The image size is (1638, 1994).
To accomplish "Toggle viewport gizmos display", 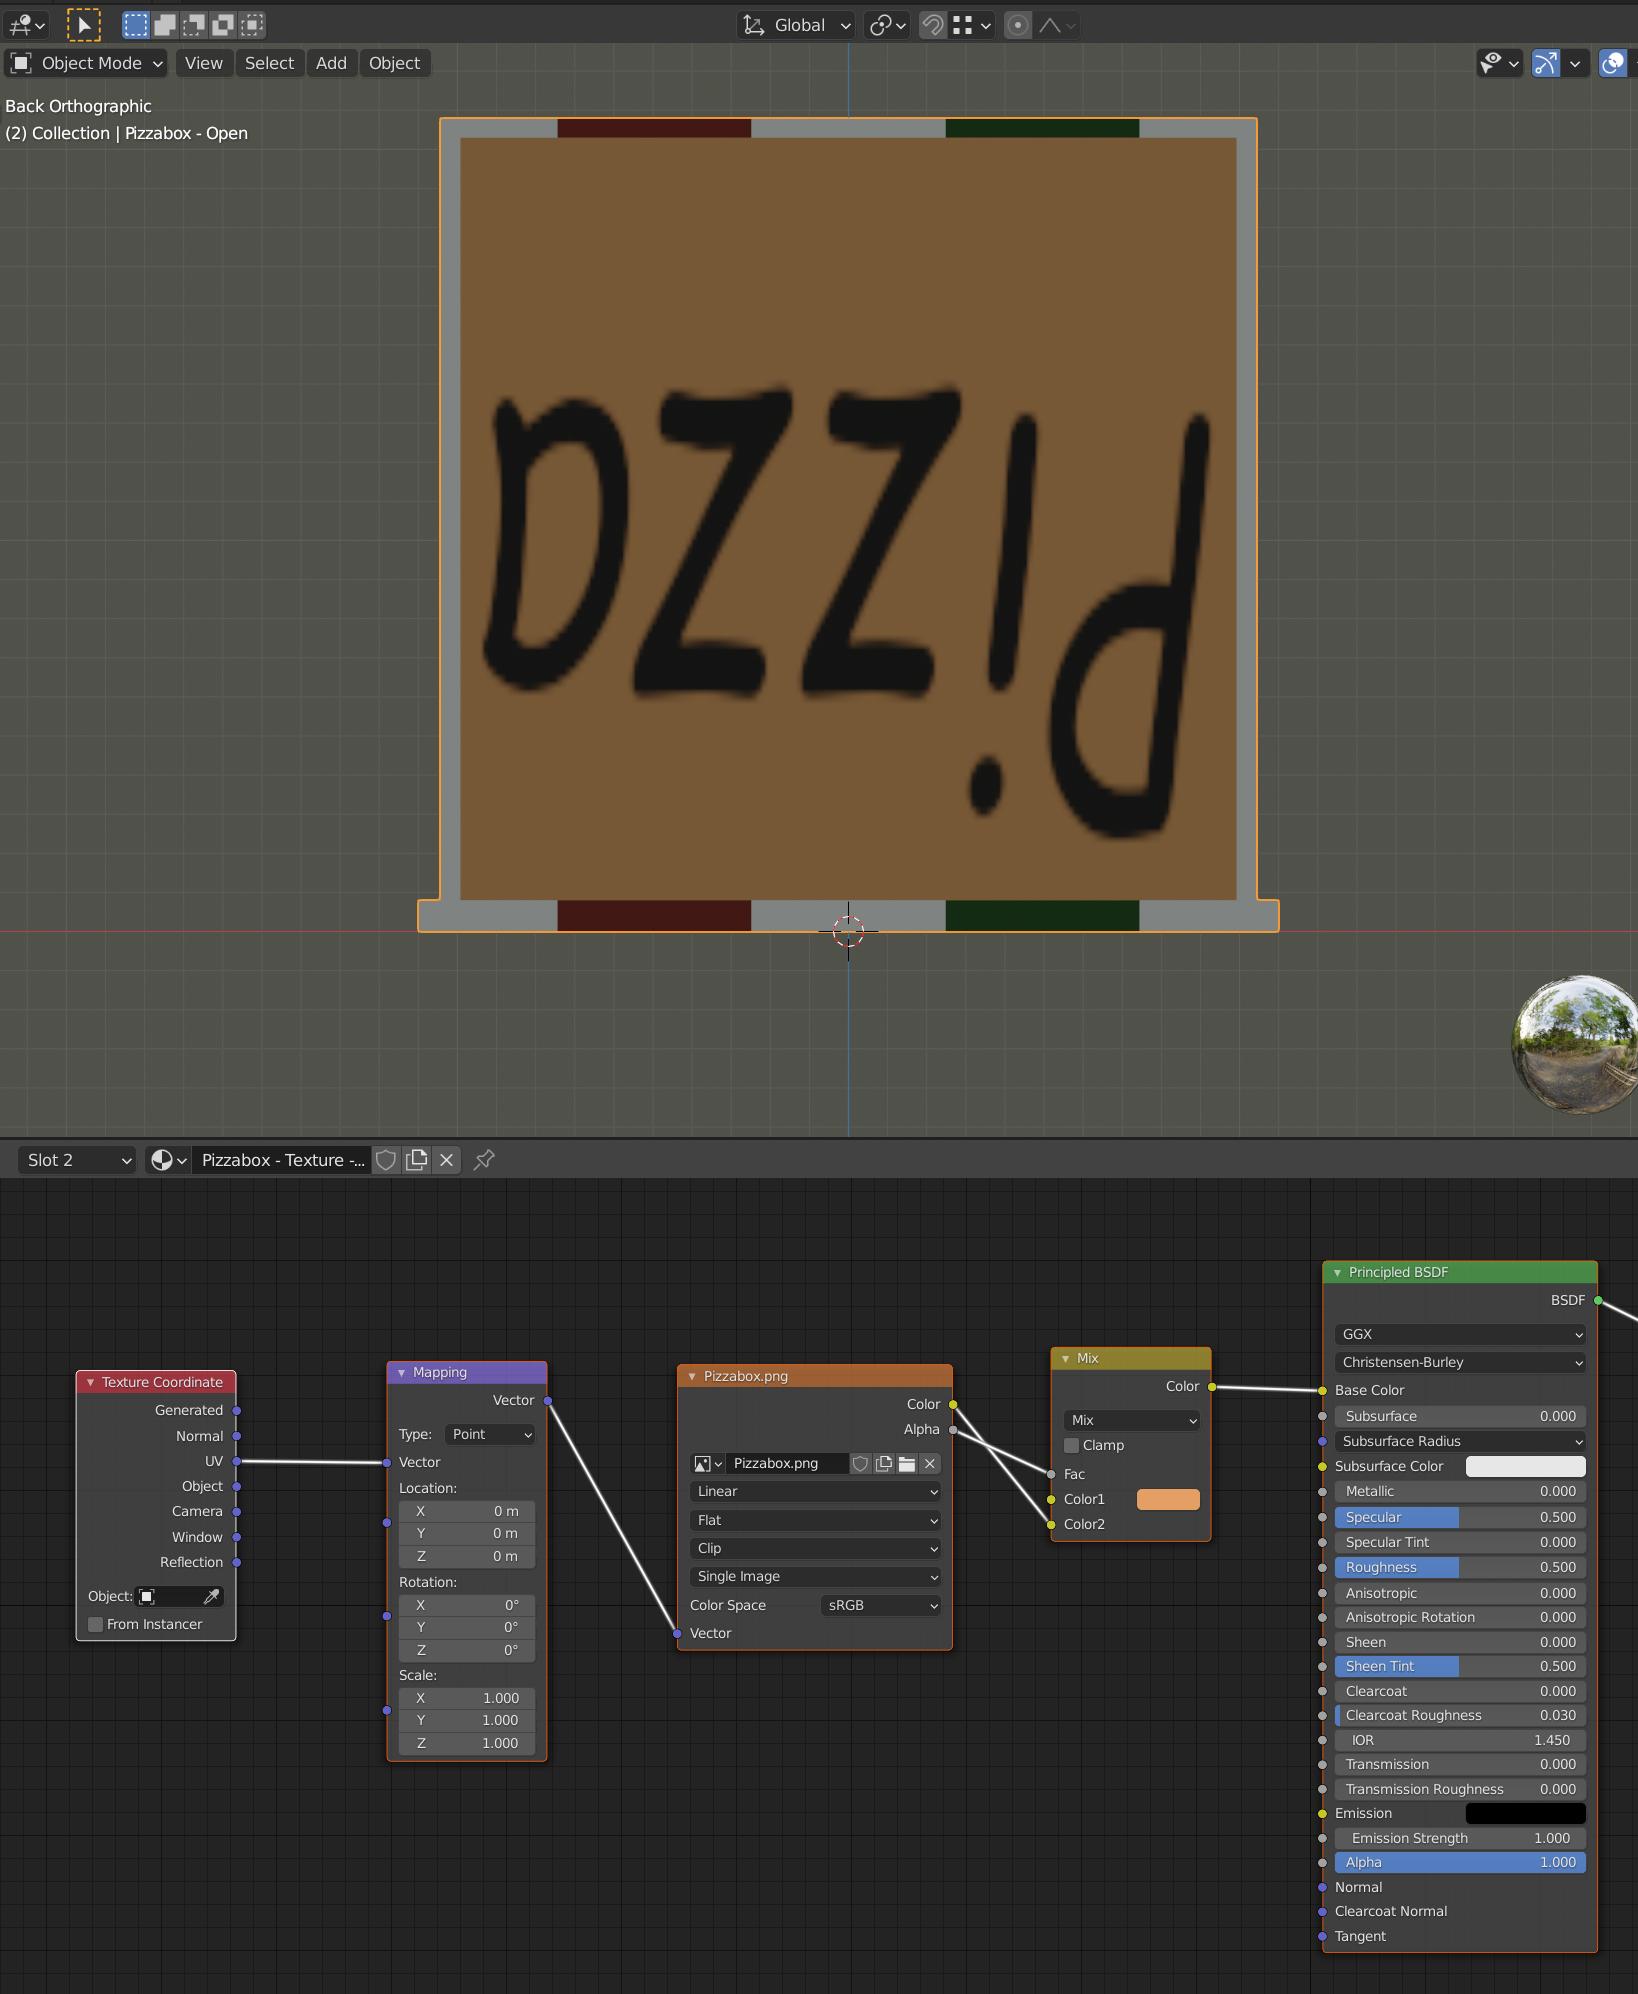I will pos(1546,63).
